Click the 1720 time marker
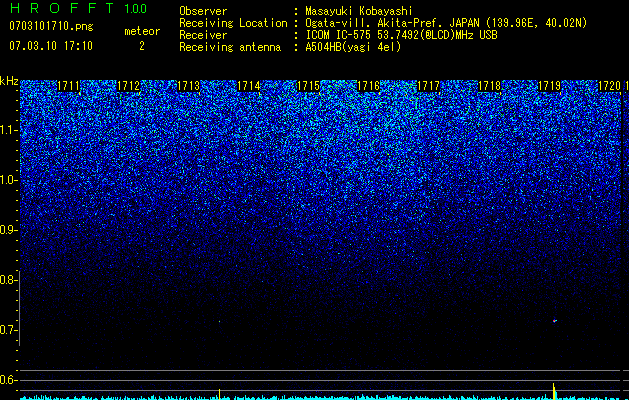 click(x=609, y=86)
